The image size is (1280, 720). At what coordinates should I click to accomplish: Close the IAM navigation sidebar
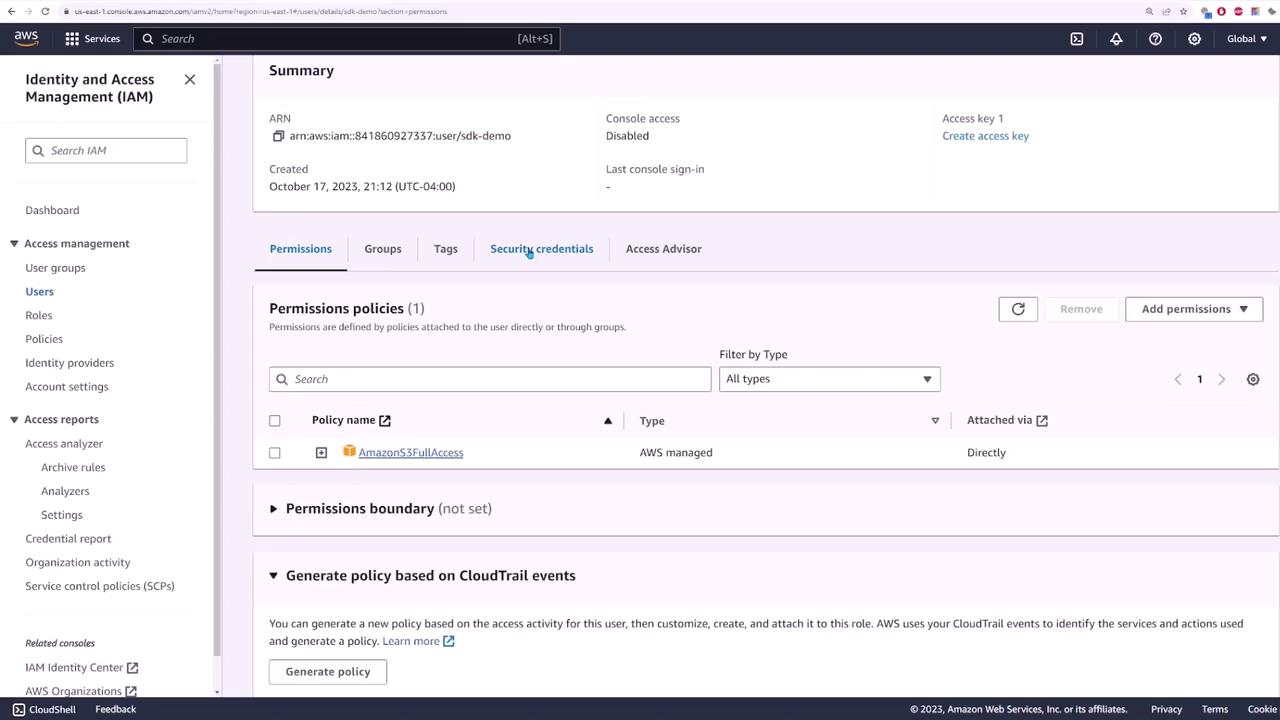190,79
